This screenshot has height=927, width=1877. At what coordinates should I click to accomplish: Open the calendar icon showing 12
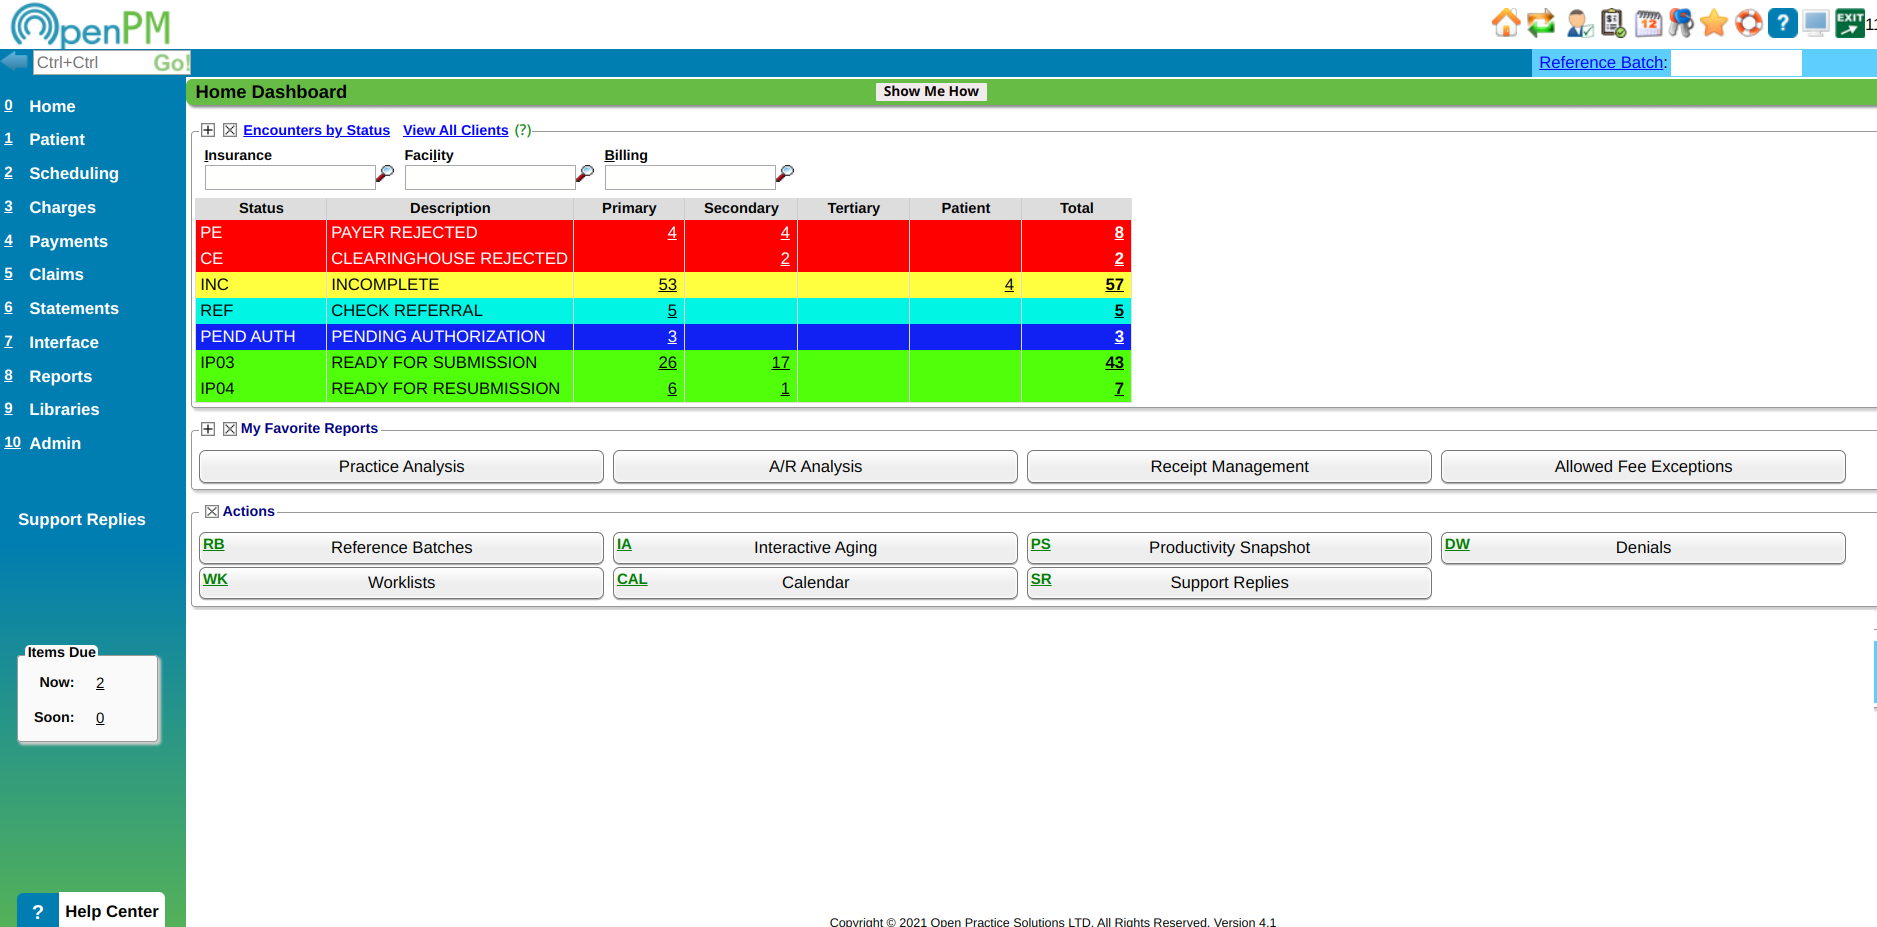[x=1648, y=22]
